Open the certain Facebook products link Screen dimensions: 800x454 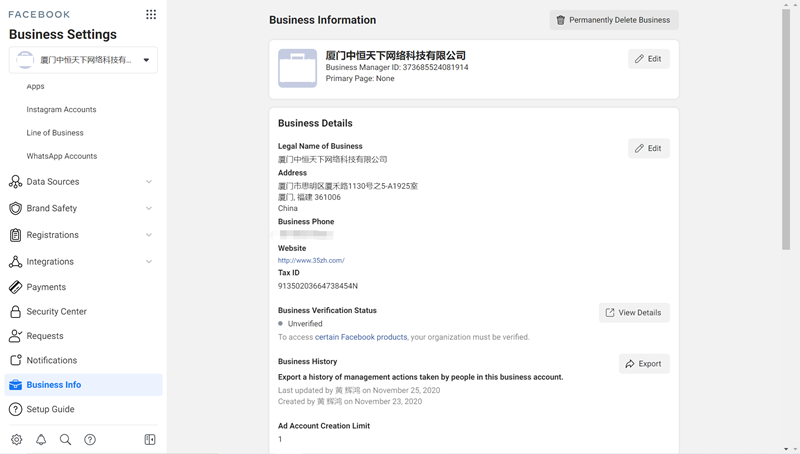coord(361,337)
